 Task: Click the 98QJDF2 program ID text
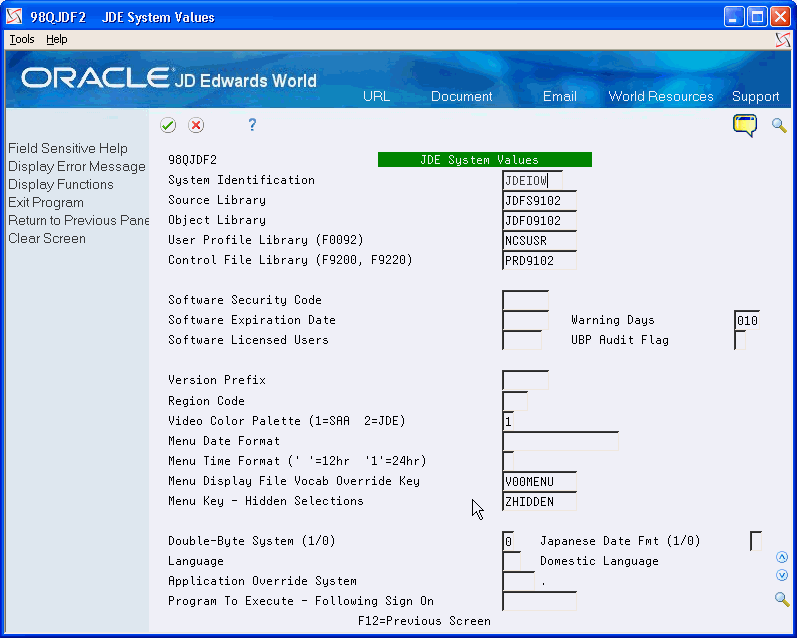(193, 160)
